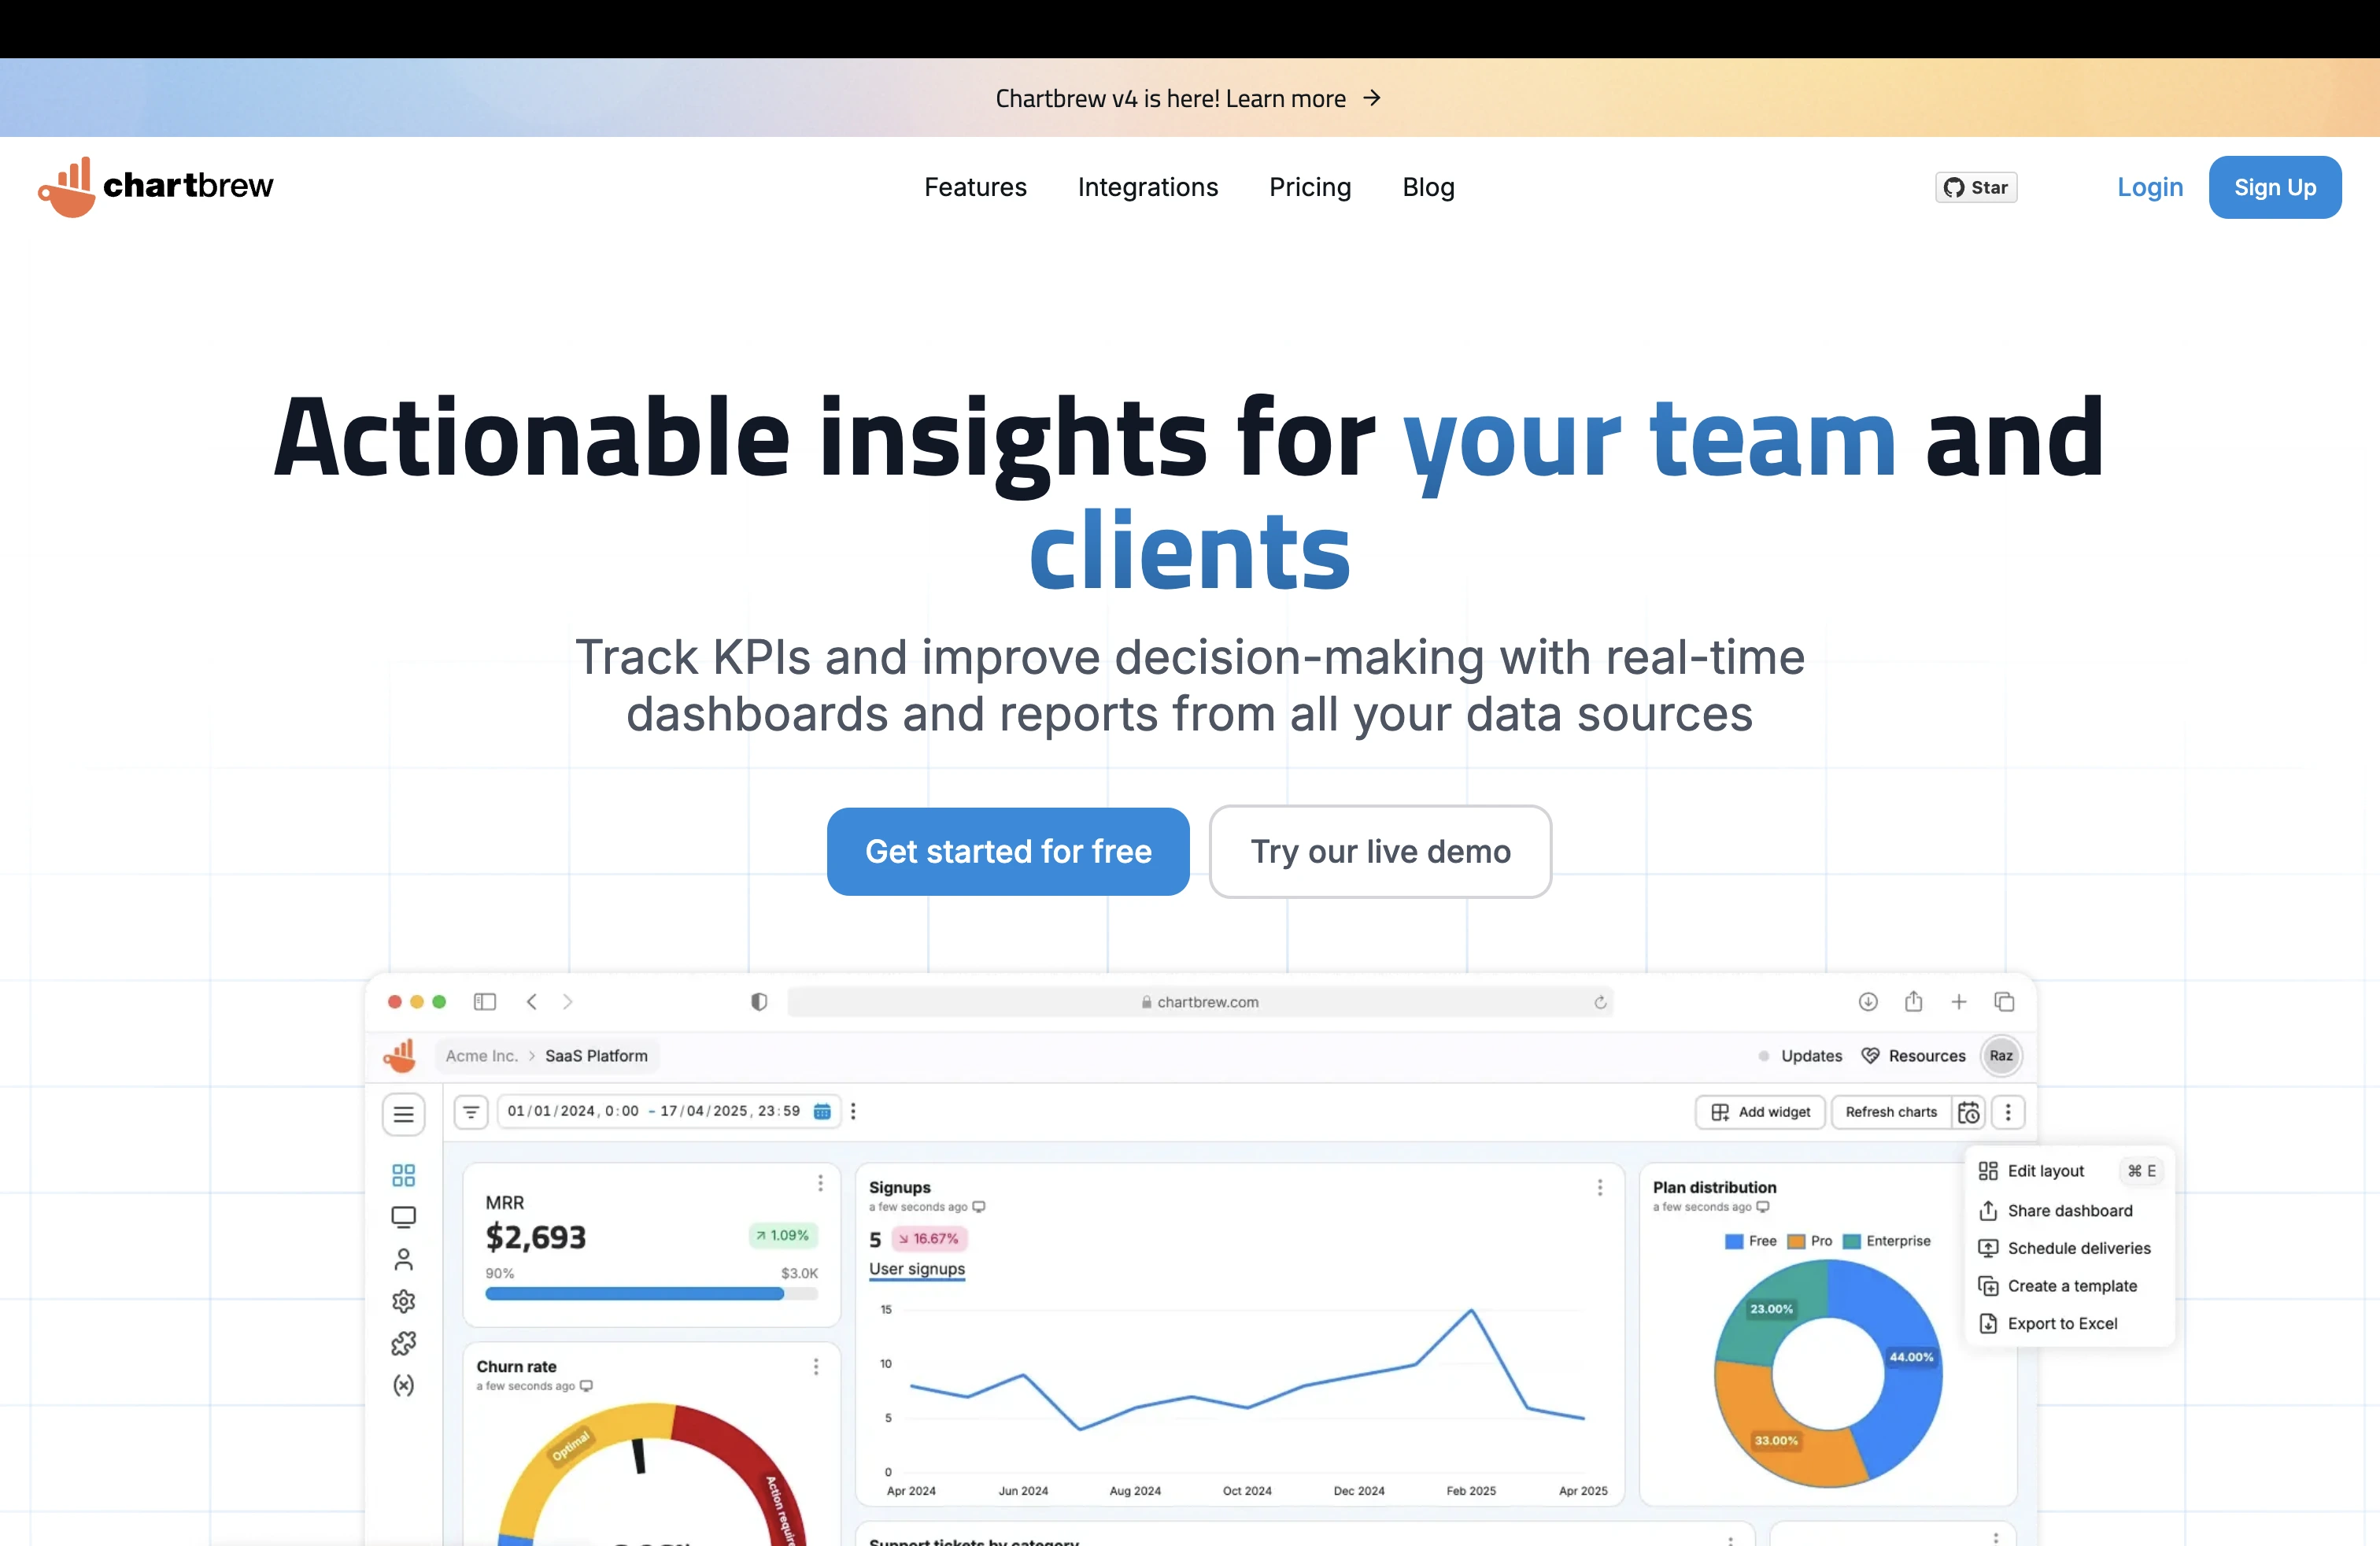The image size is (2380, 1546).
Task: Open the monitor icon in the sidebar
Action: [x=404, y=1217]
